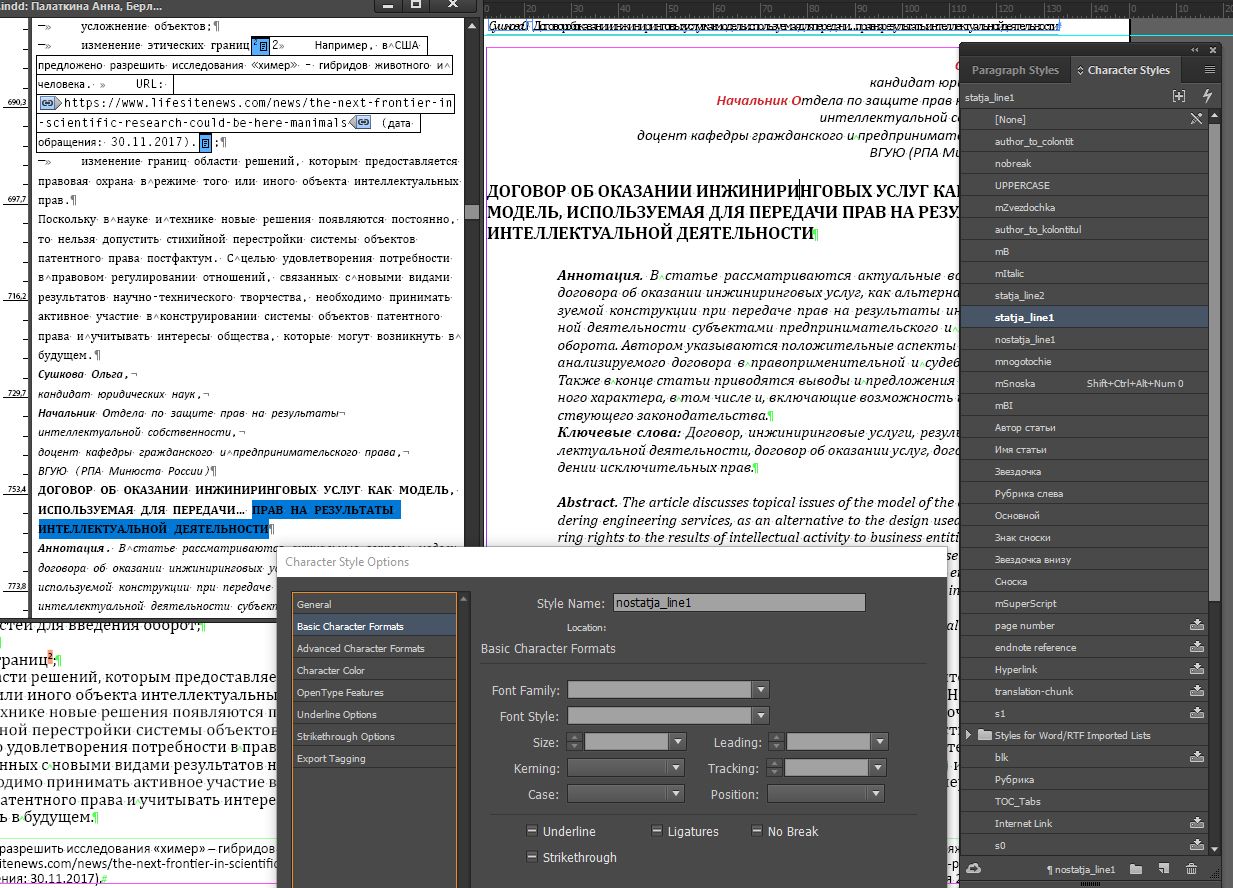Click the imported icon beside page number
1233x888 pixels.
pos(1196,625)
